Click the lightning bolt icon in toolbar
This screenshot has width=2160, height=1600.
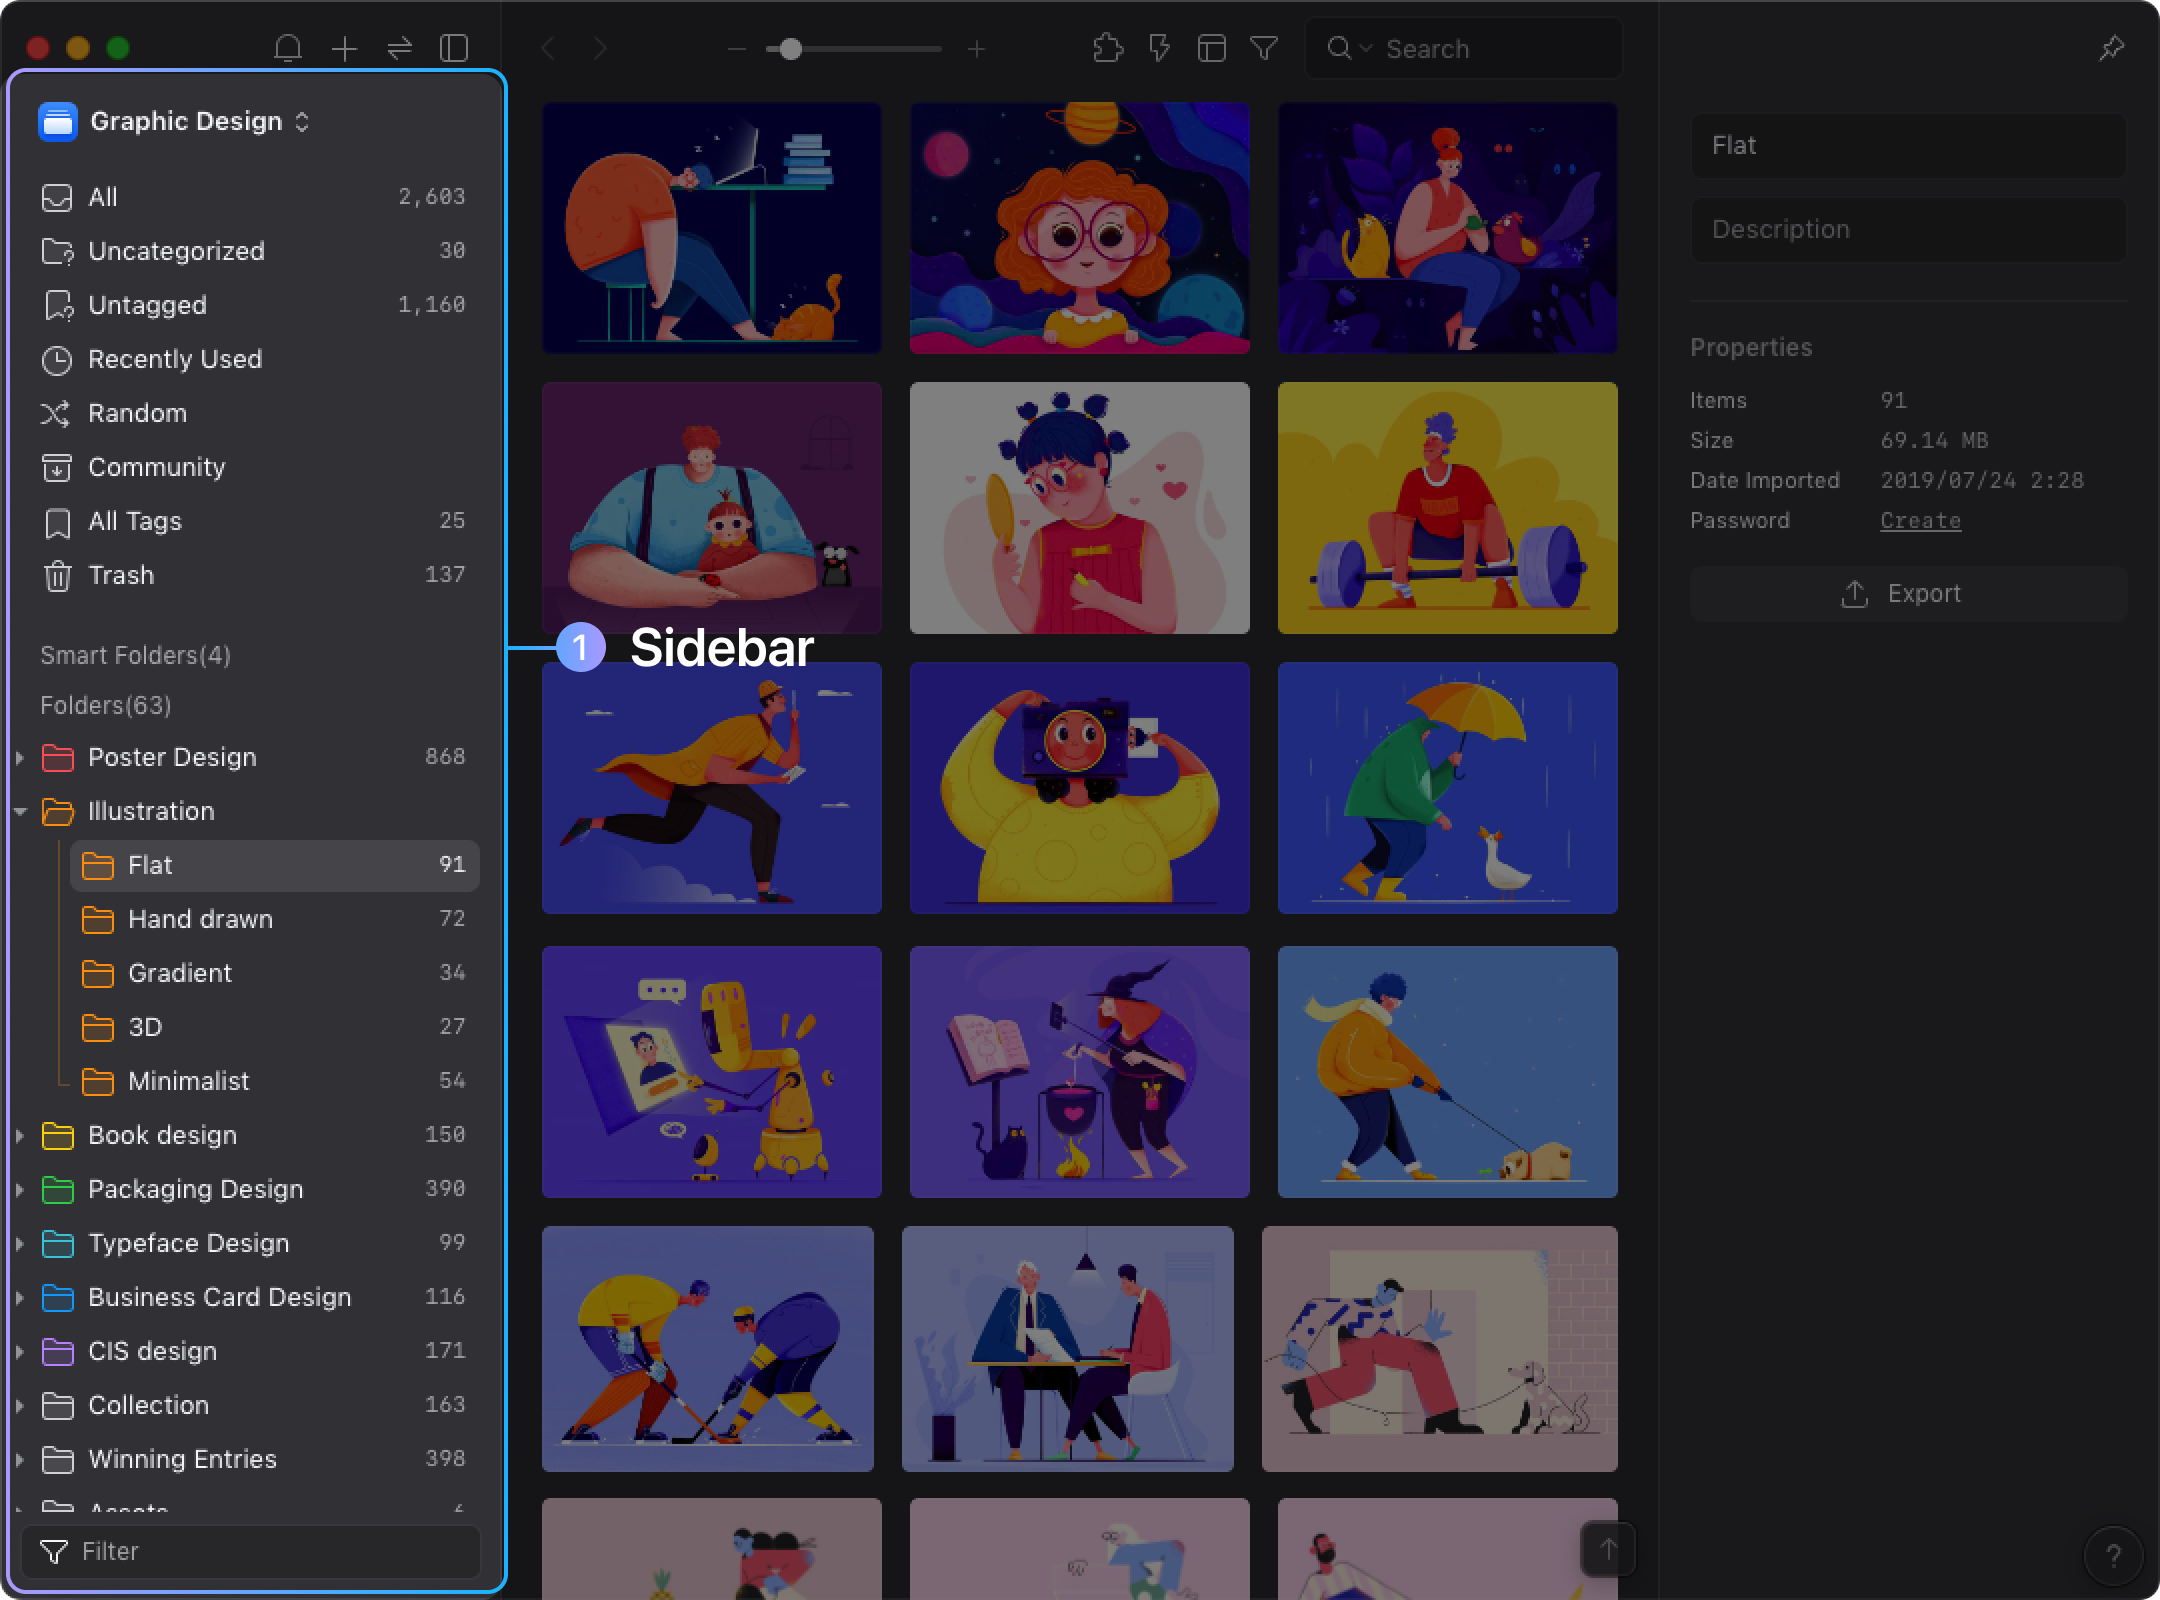click(1160, 49)
